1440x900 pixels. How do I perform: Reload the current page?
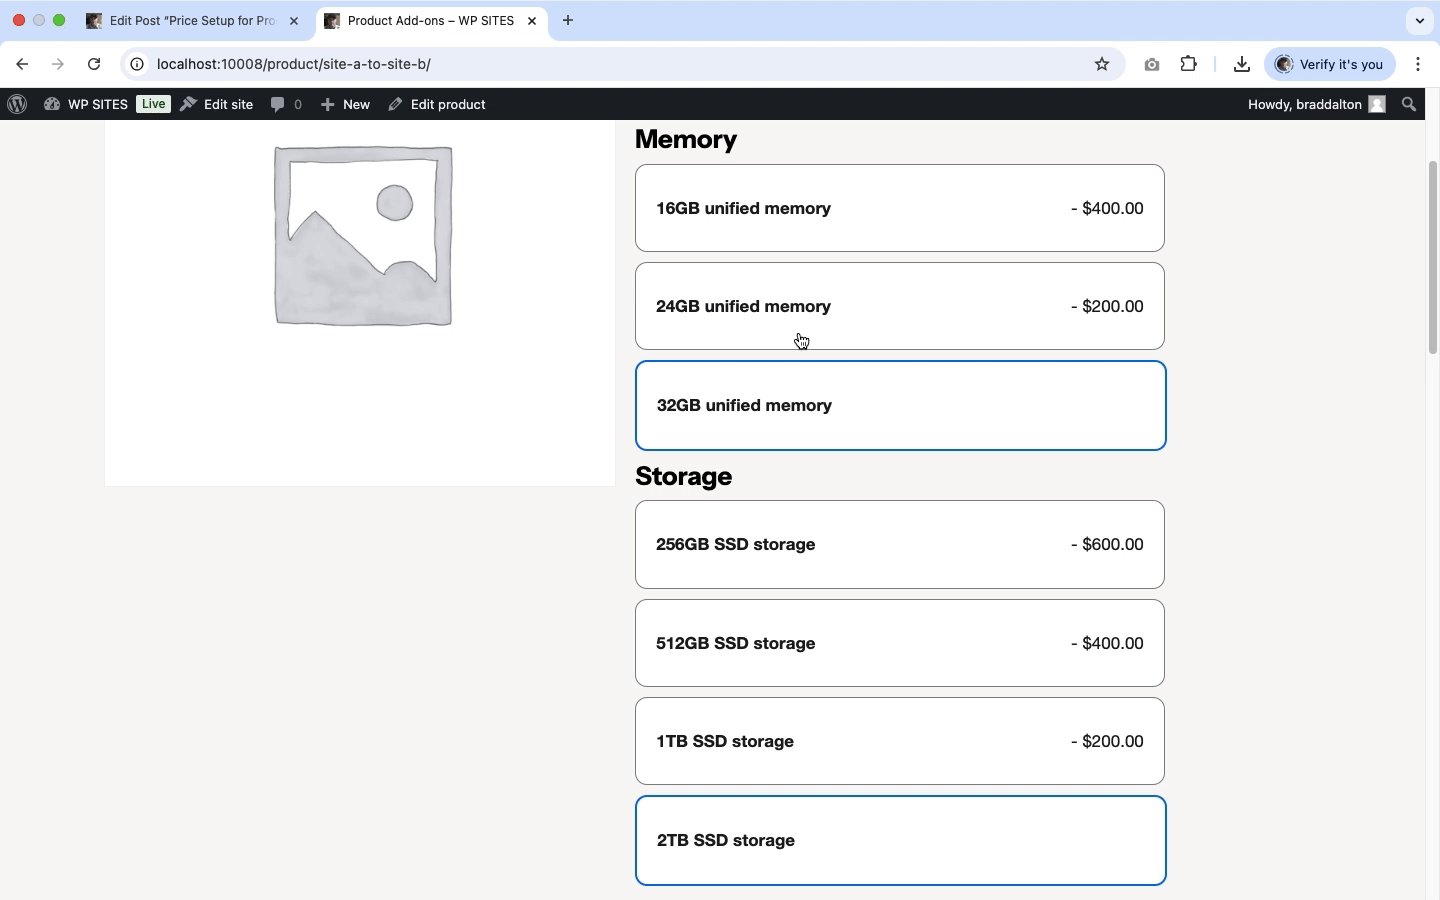(x=94, y=64)
